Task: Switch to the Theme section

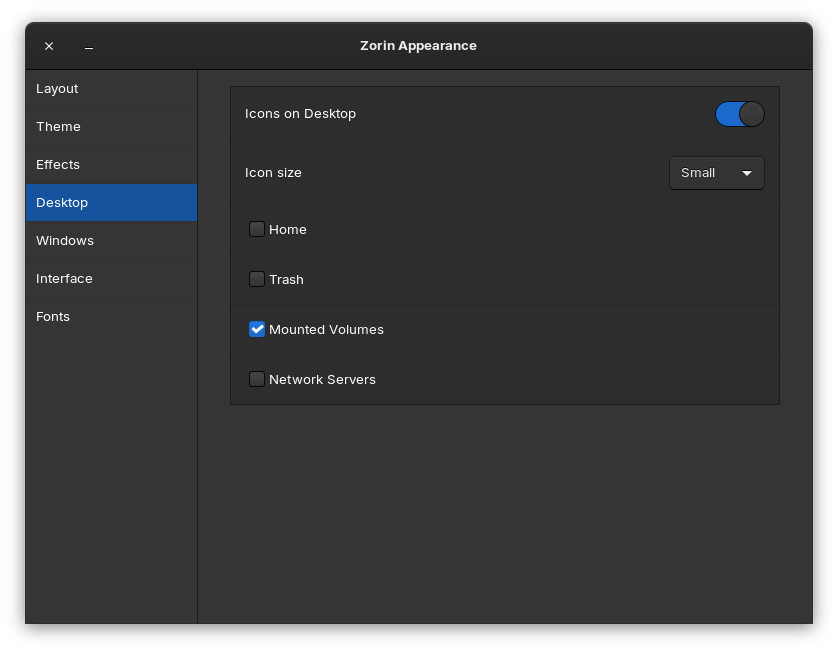Action: point(111,127)
